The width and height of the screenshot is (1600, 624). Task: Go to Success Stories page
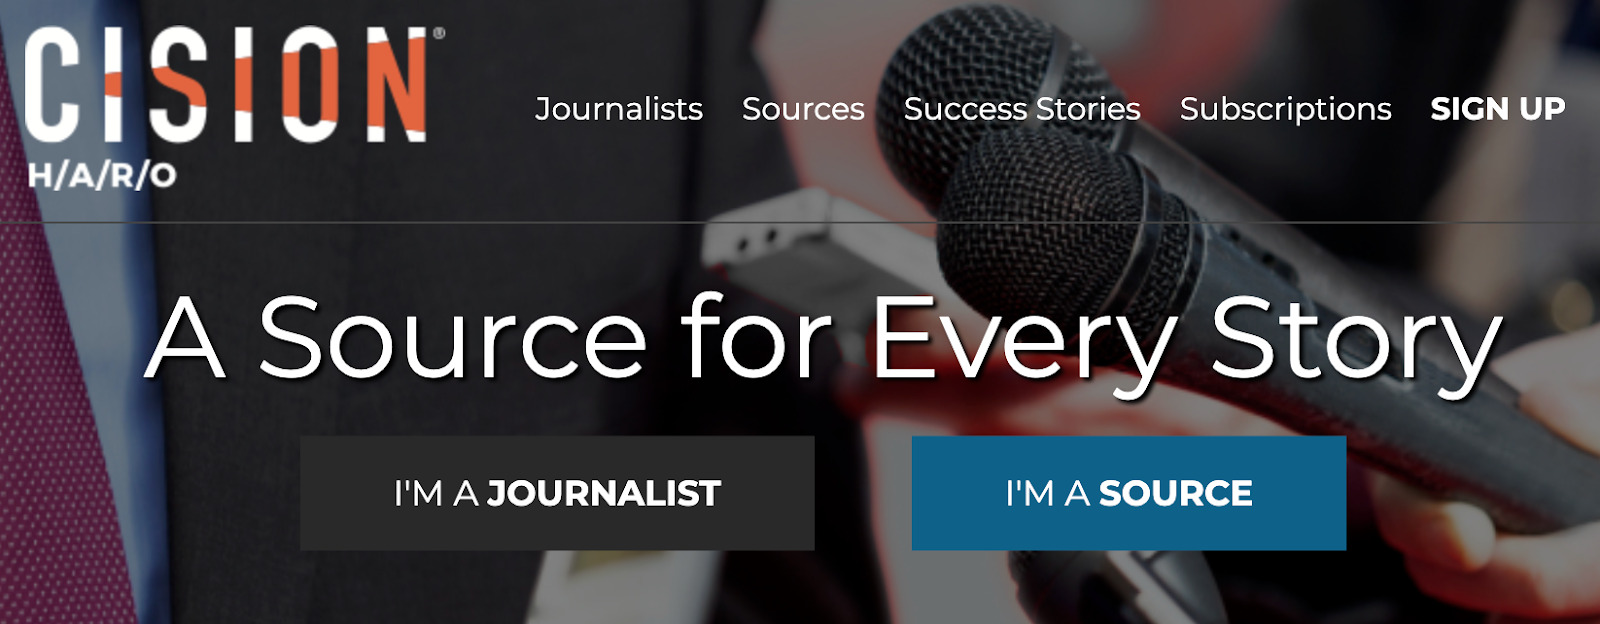[1022, 109]
